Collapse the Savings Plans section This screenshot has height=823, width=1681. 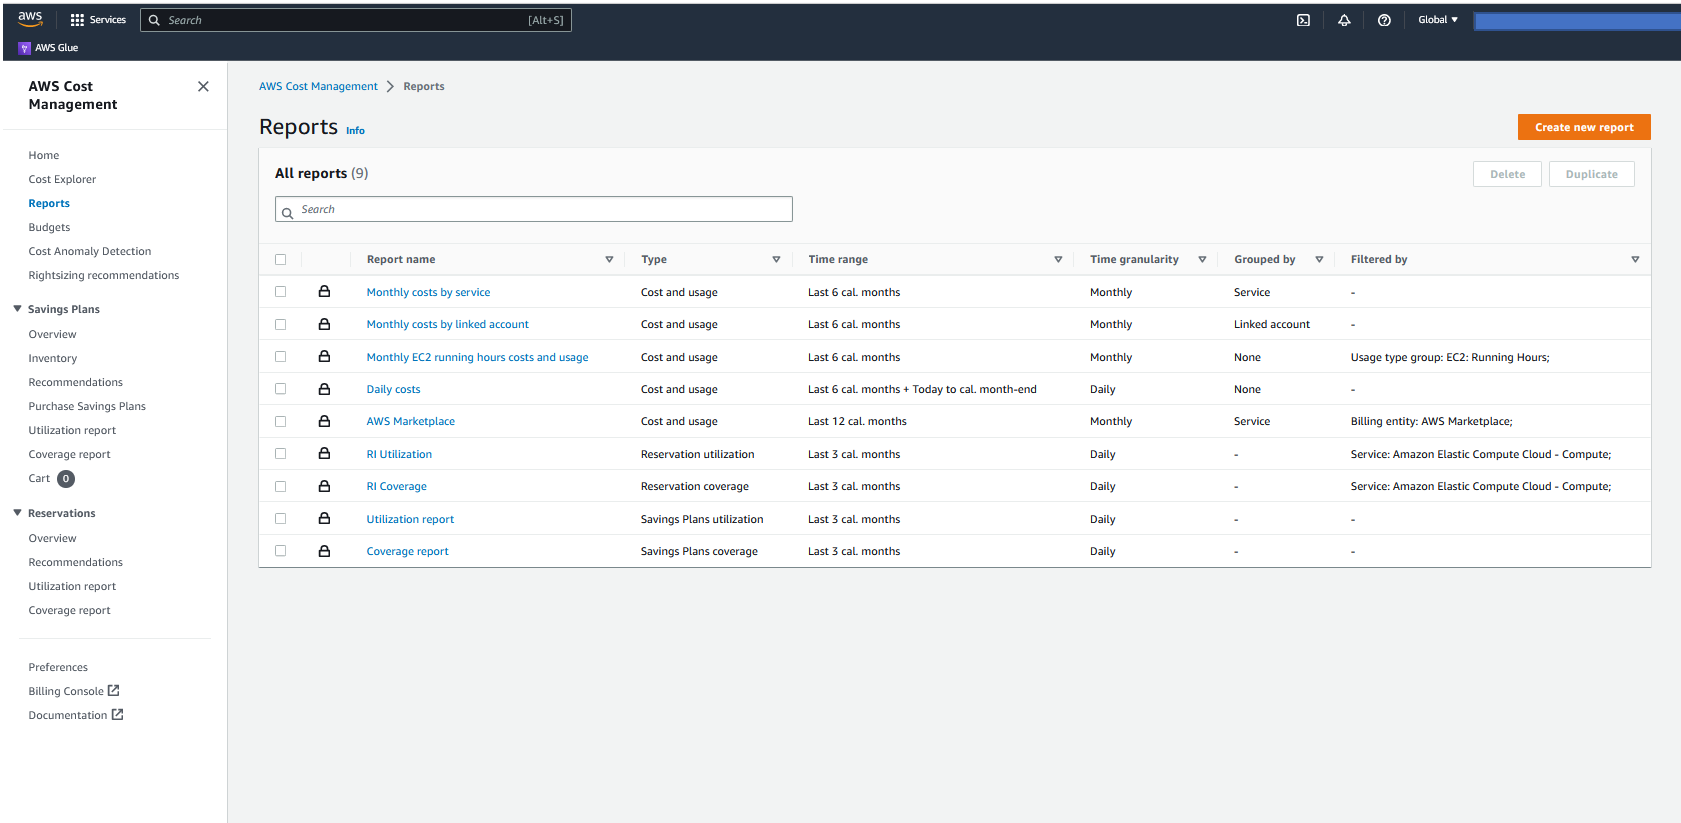point(17,309)
